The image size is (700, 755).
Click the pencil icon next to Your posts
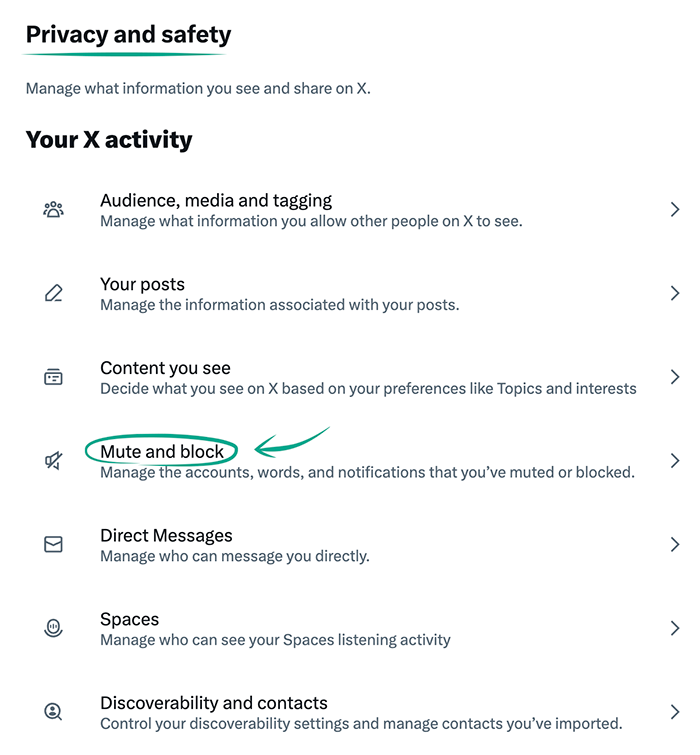(x=53, y=293)
